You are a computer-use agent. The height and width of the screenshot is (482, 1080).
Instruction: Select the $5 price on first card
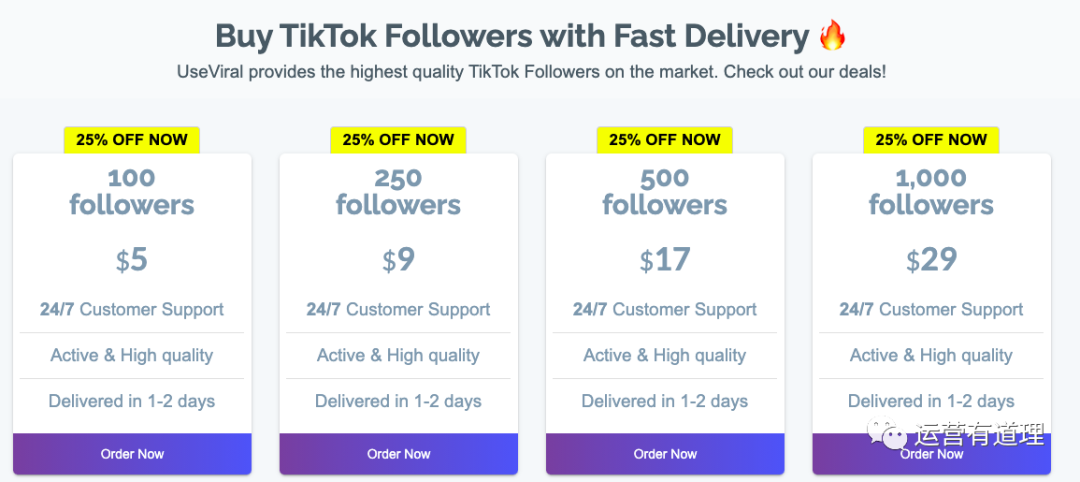click(132, 260)
